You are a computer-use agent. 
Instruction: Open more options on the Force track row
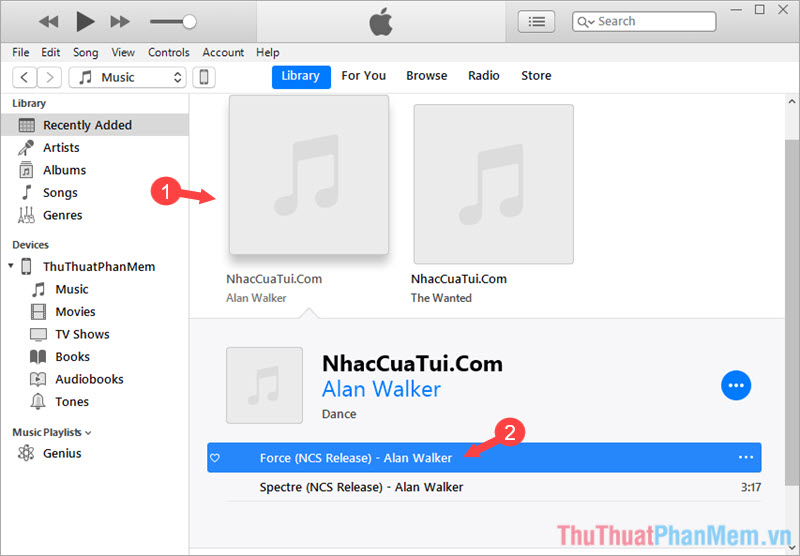tap(745, 458)
